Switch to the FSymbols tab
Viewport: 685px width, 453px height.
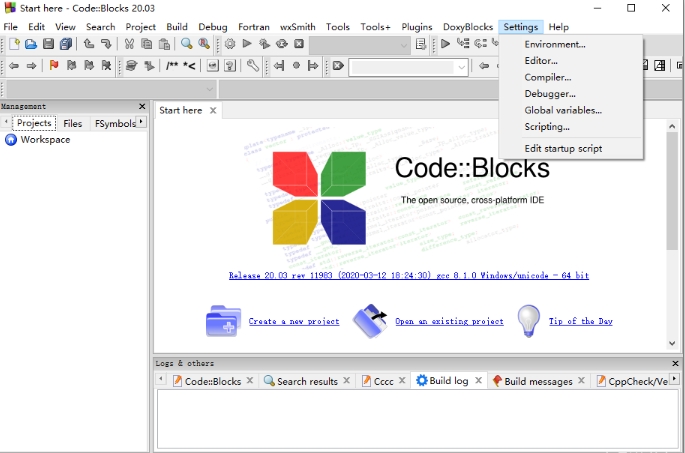click(x=115, y=124)
